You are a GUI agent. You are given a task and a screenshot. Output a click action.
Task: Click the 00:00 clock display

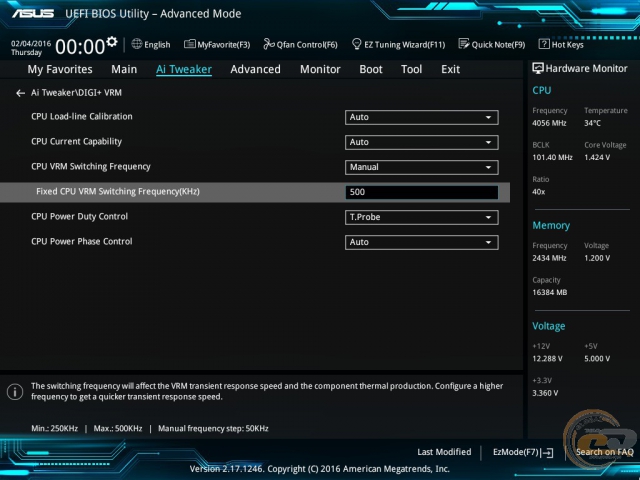[80, 47]
